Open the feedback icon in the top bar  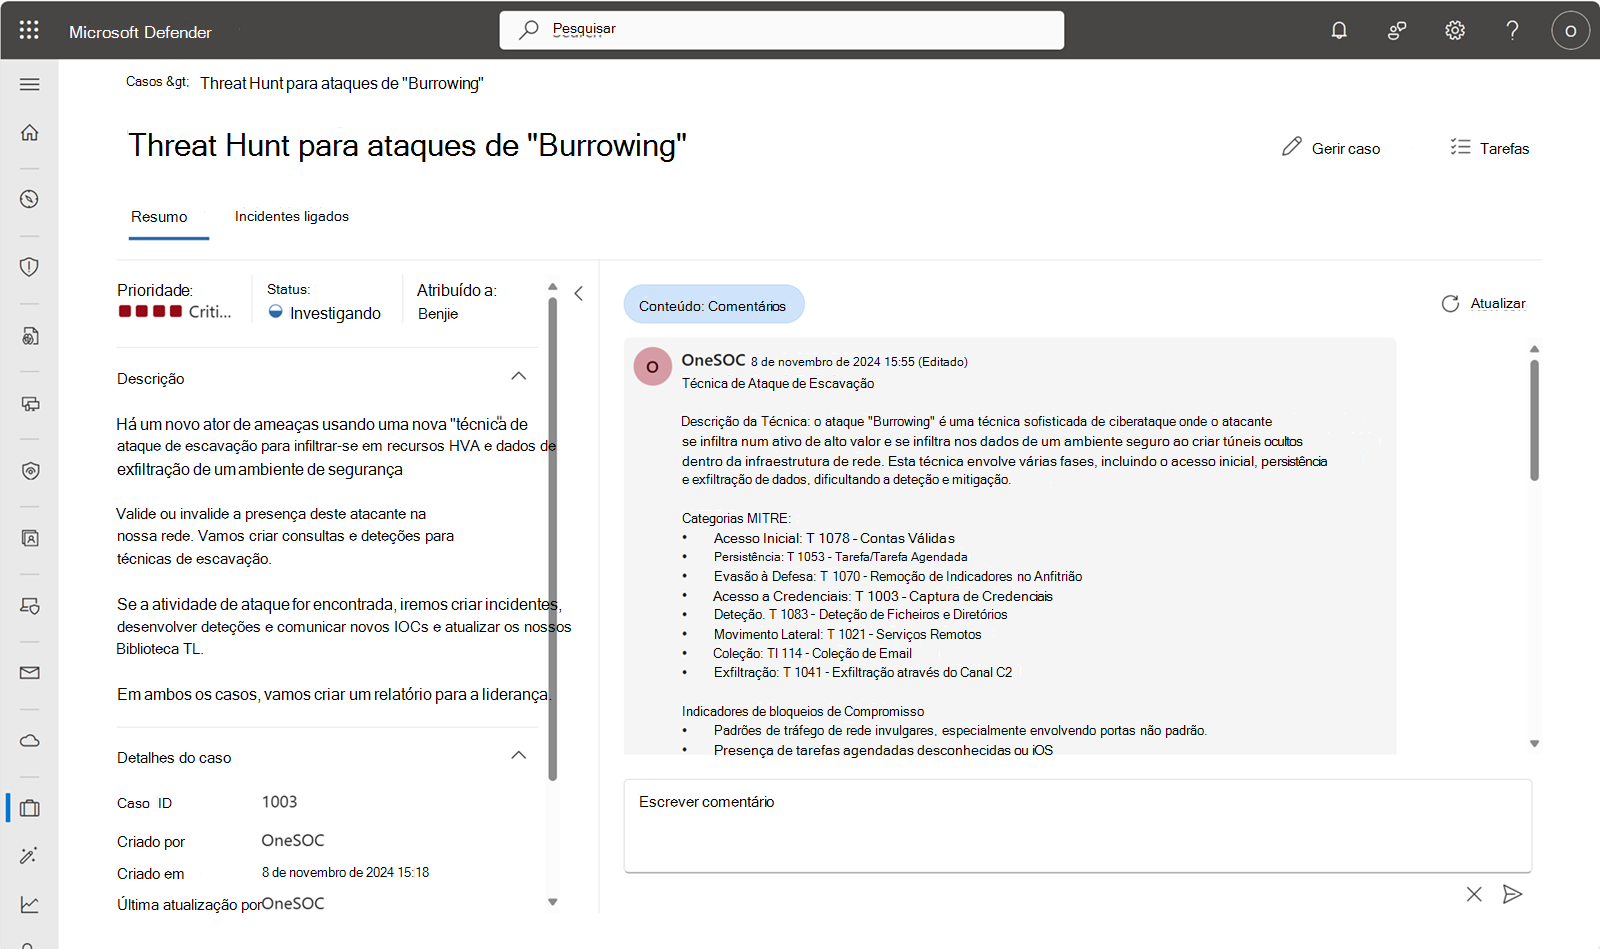(x=1396, y=30)
